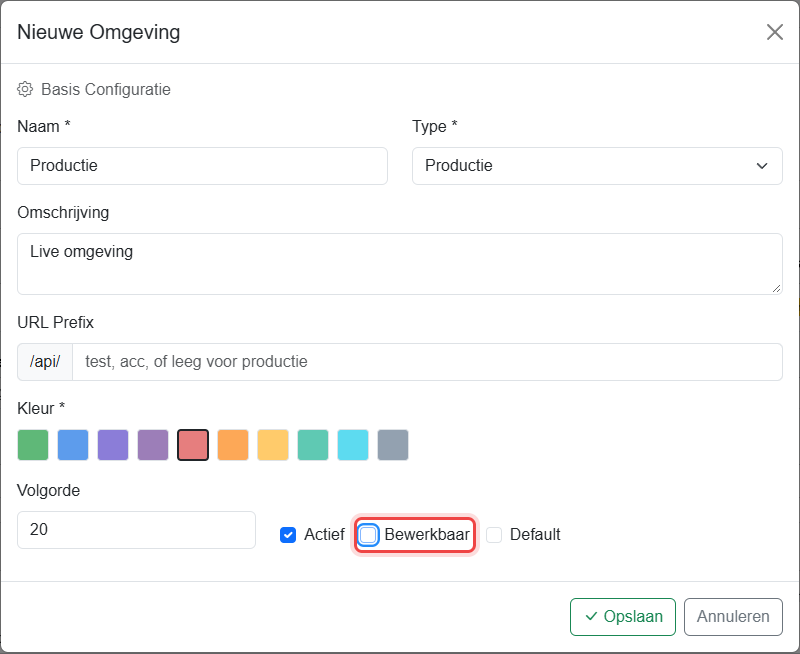
Task: Click the Naam * label
Action: [x=44, y=126]
